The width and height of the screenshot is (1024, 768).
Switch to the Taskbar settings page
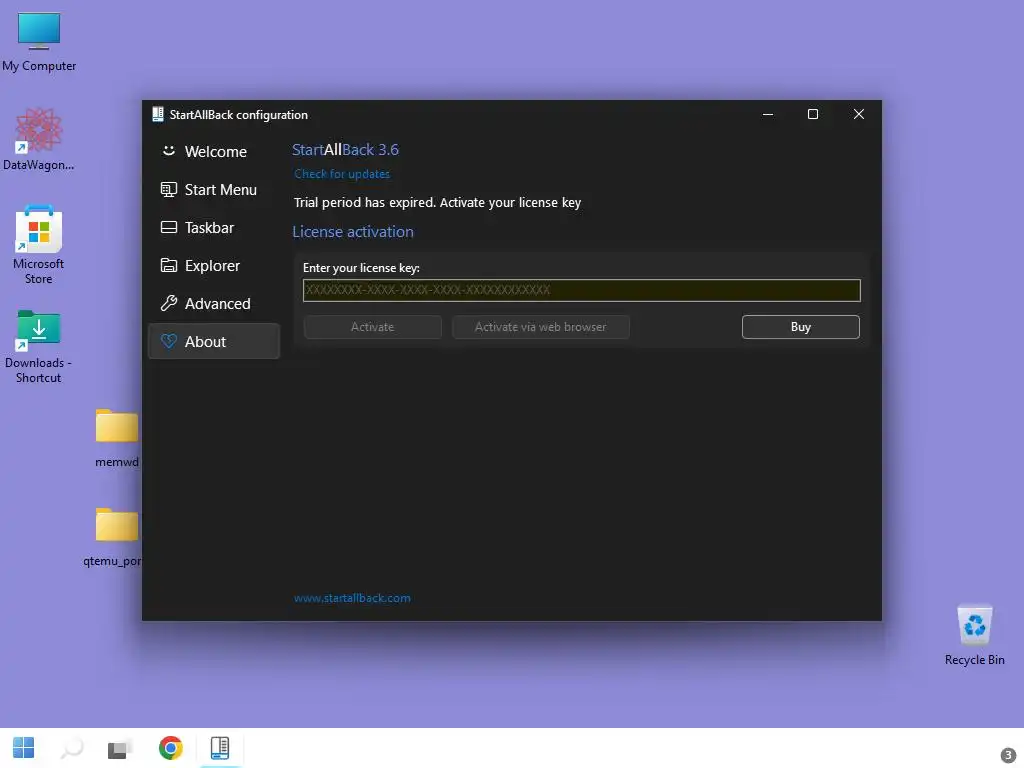(x=214, y=227)
